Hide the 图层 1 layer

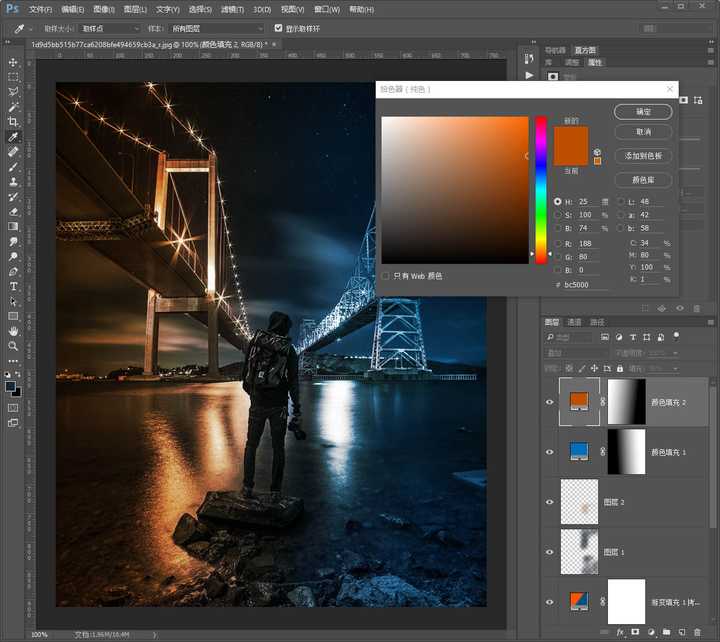tap(550, 552)
